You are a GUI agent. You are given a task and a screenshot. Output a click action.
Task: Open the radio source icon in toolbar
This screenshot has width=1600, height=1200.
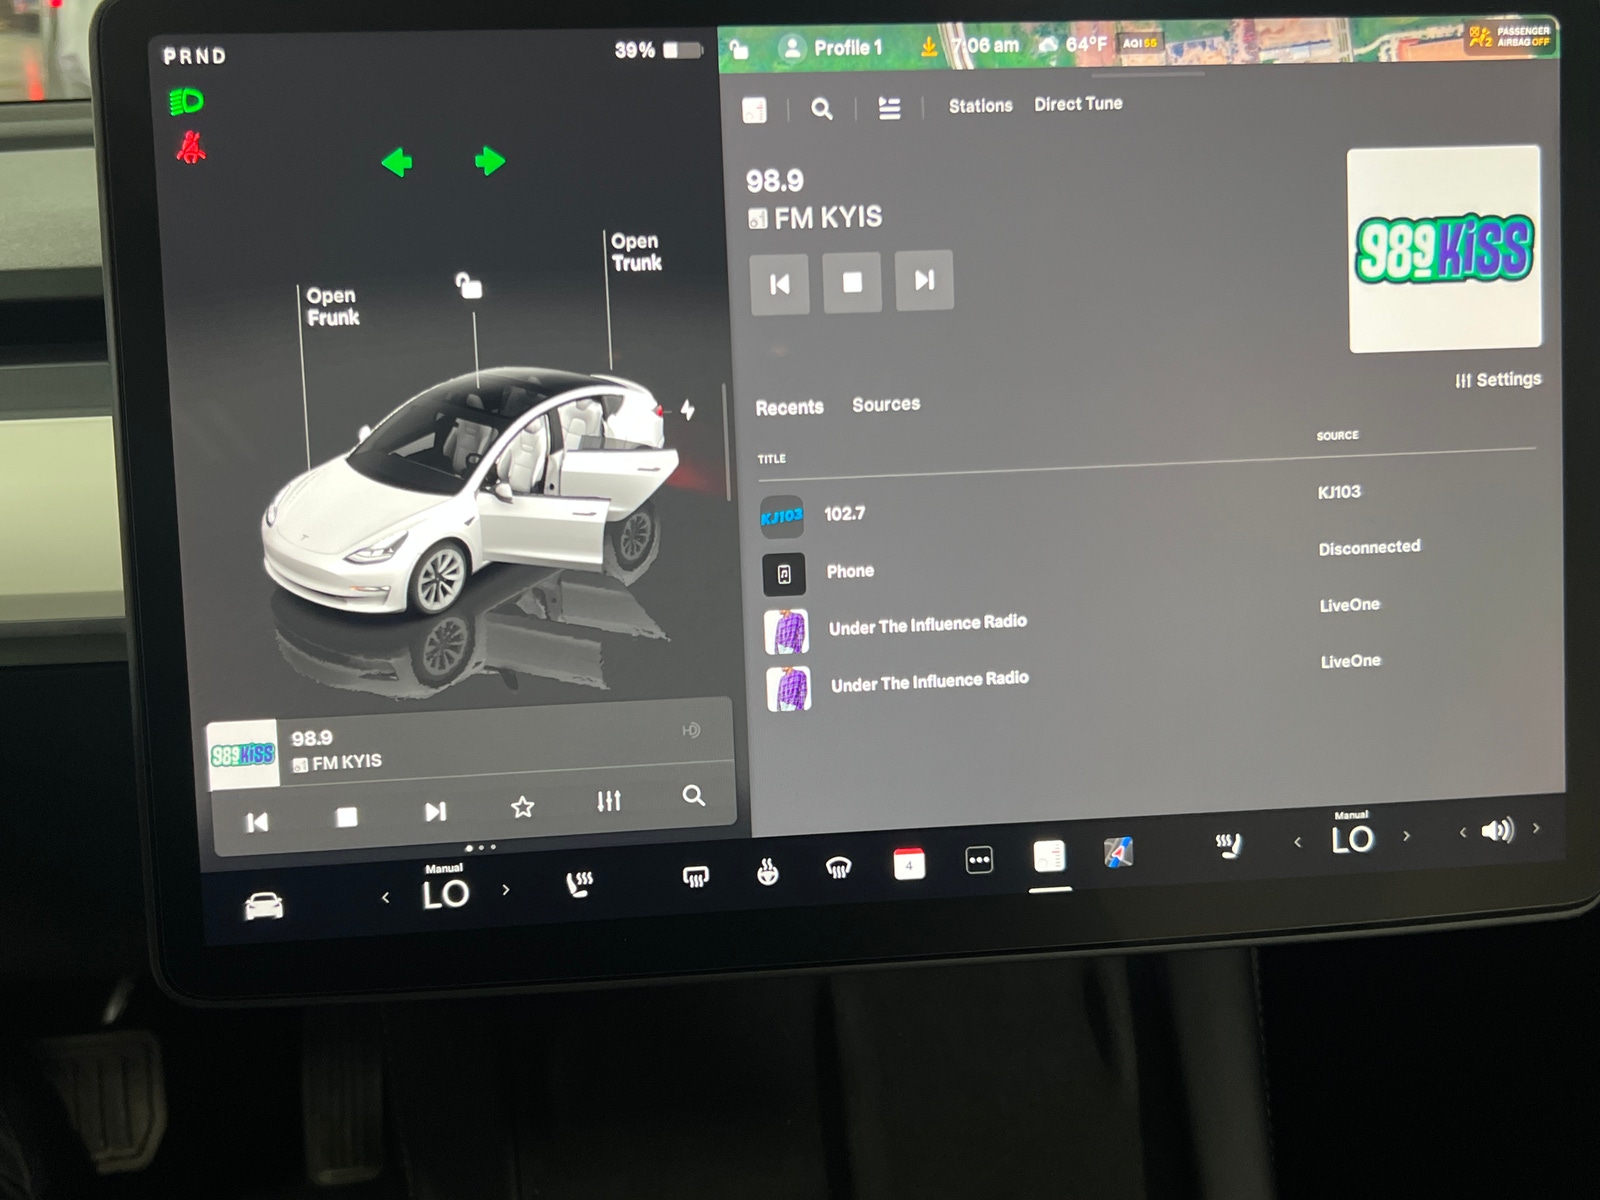755,110
